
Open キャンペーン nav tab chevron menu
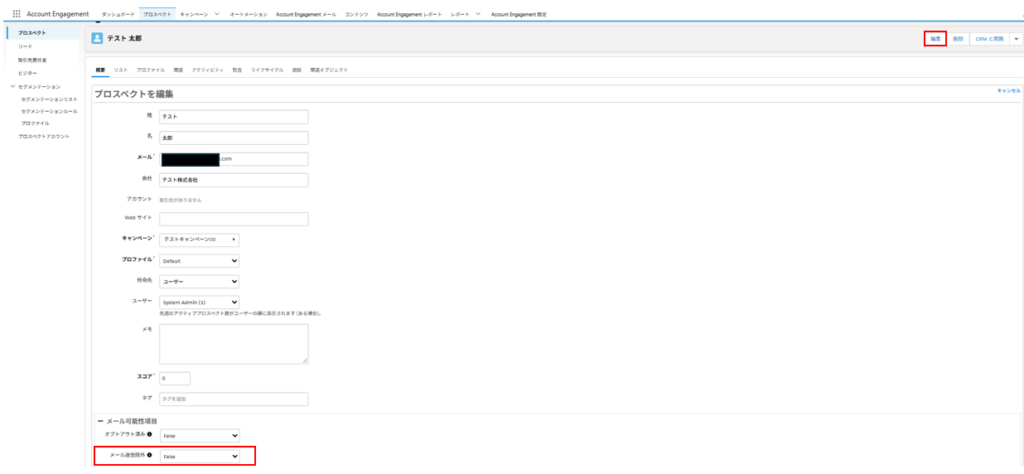click(217, 14)
